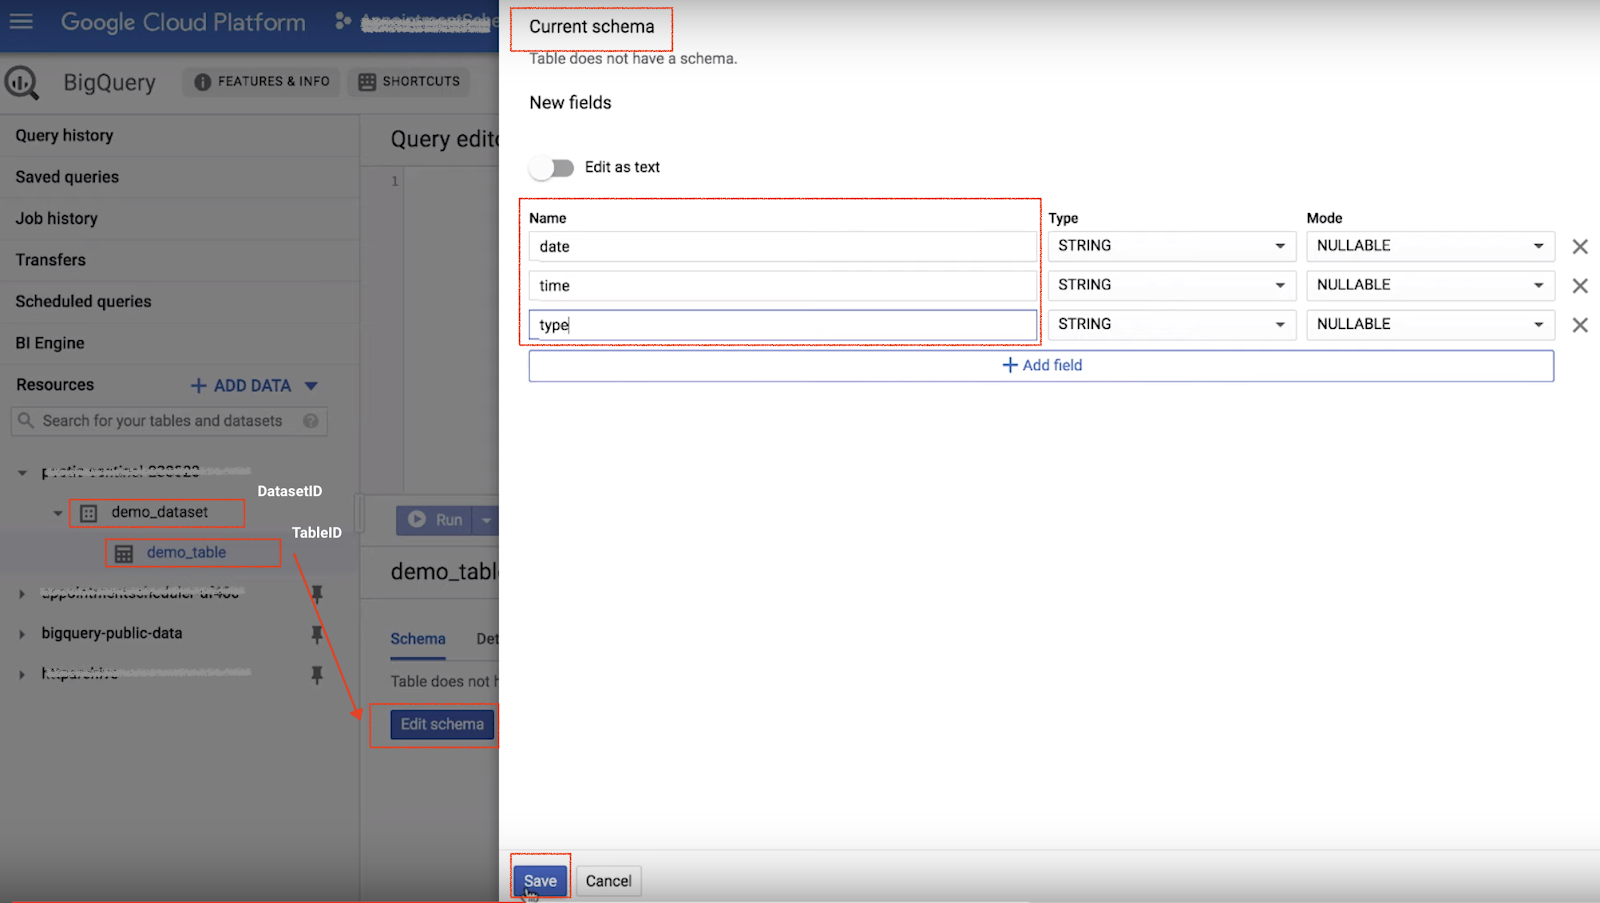The width and height of the screenshot is (1600, 903).
Task: Open the Shortcuts panel
Action: point(408,81)
